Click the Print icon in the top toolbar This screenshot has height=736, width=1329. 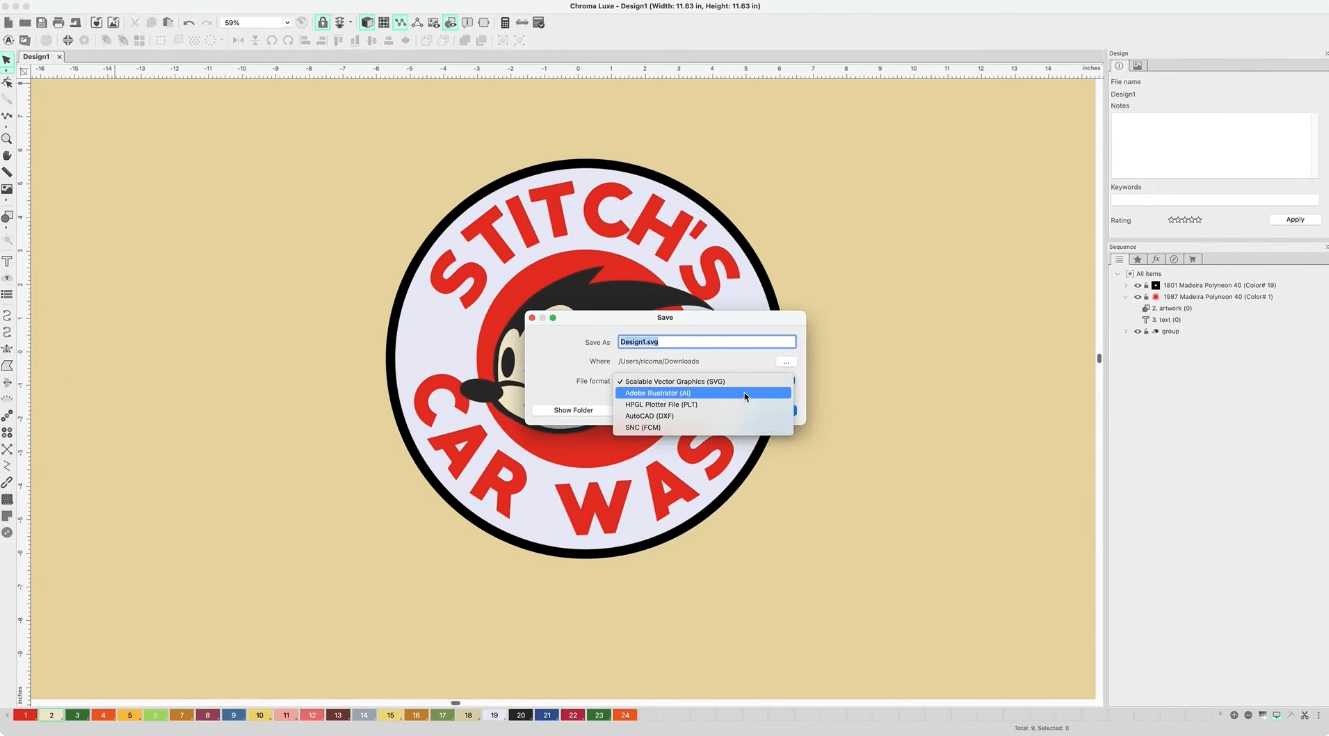coord(60,22)
